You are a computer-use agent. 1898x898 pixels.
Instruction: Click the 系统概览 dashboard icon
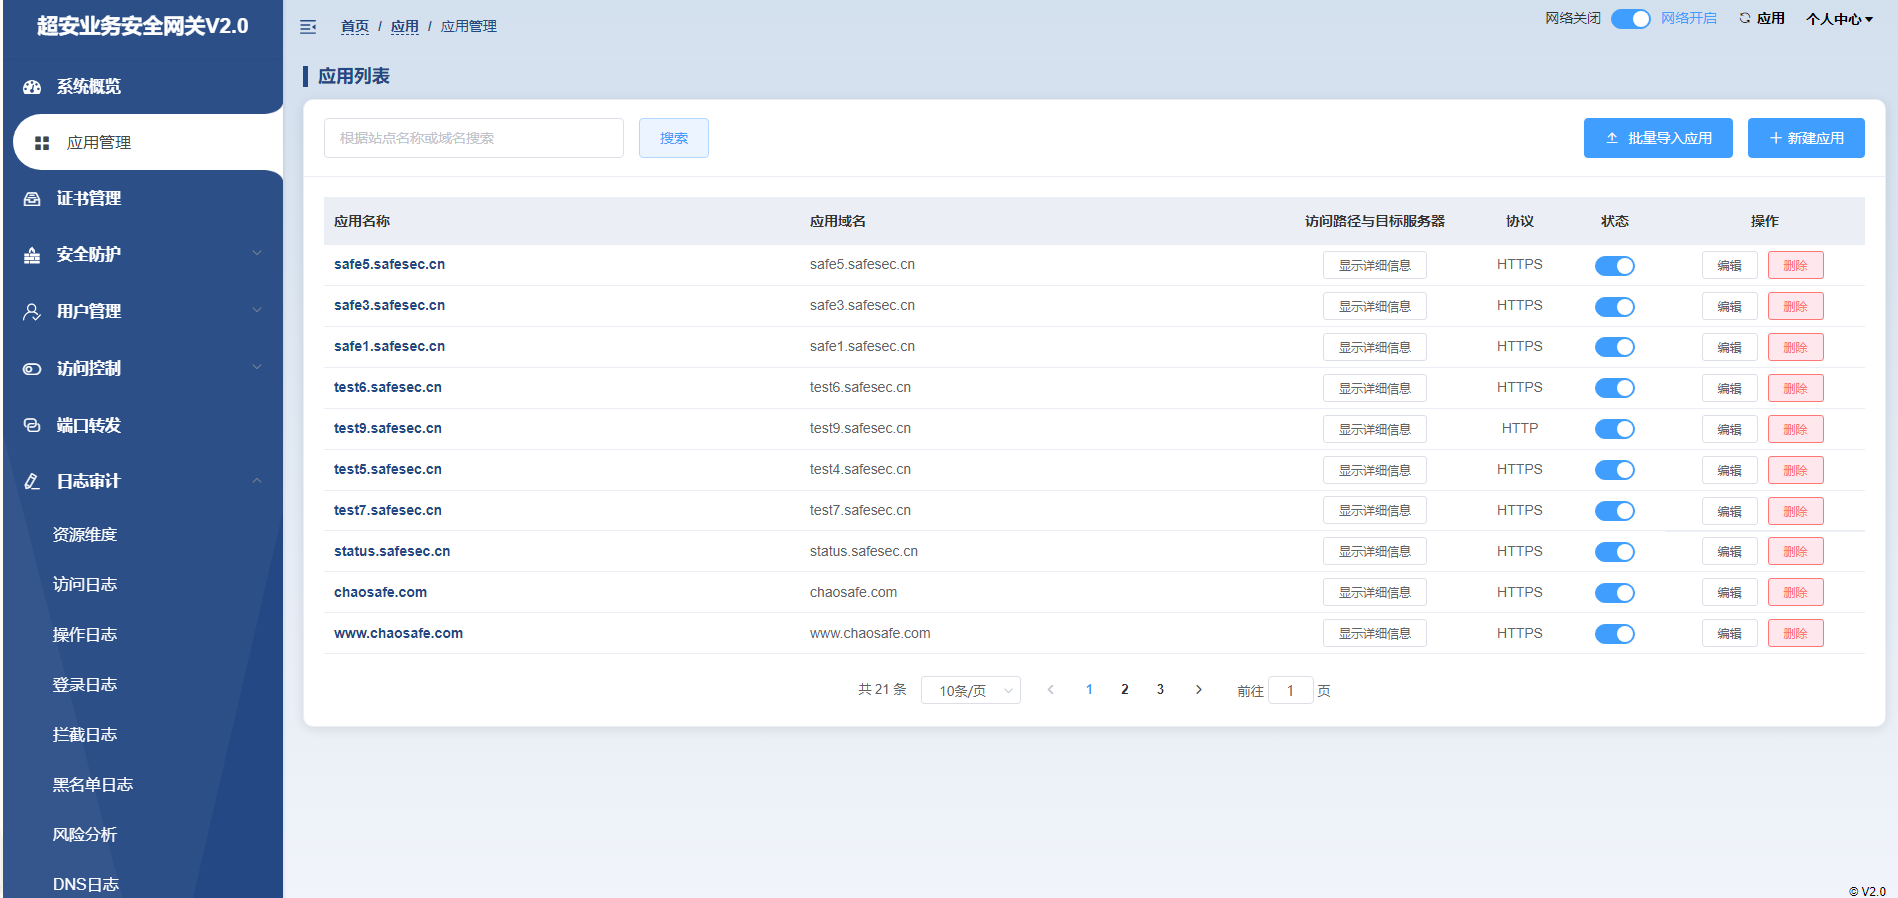[32, 87]
